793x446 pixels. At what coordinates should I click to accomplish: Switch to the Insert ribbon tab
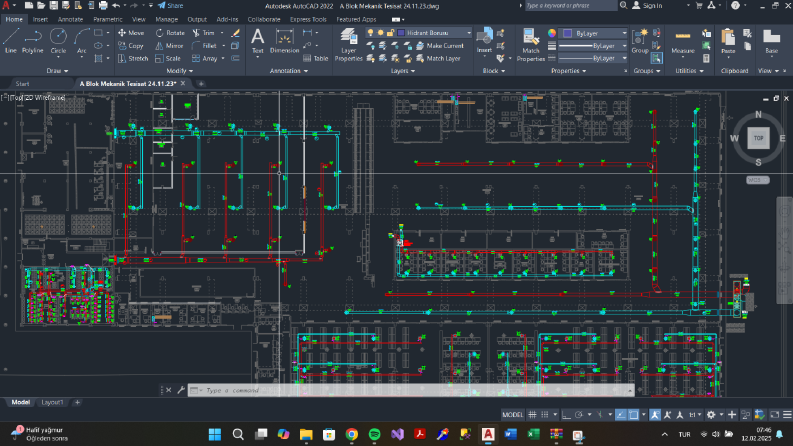(x=40, y=19)
